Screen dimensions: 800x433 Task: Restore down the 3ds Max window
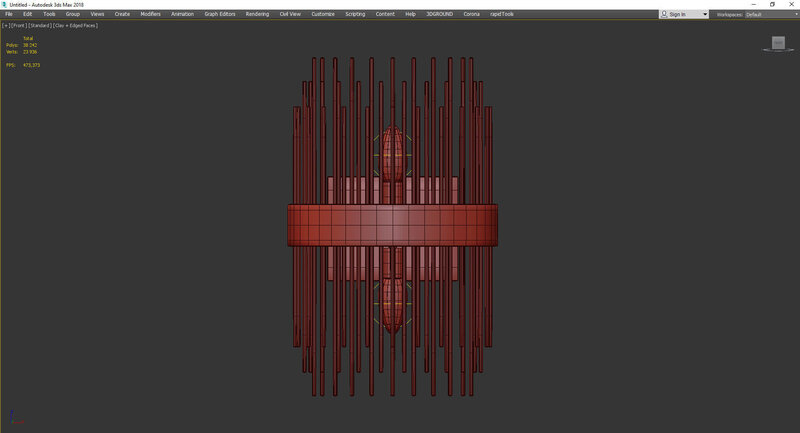[772, 4]
